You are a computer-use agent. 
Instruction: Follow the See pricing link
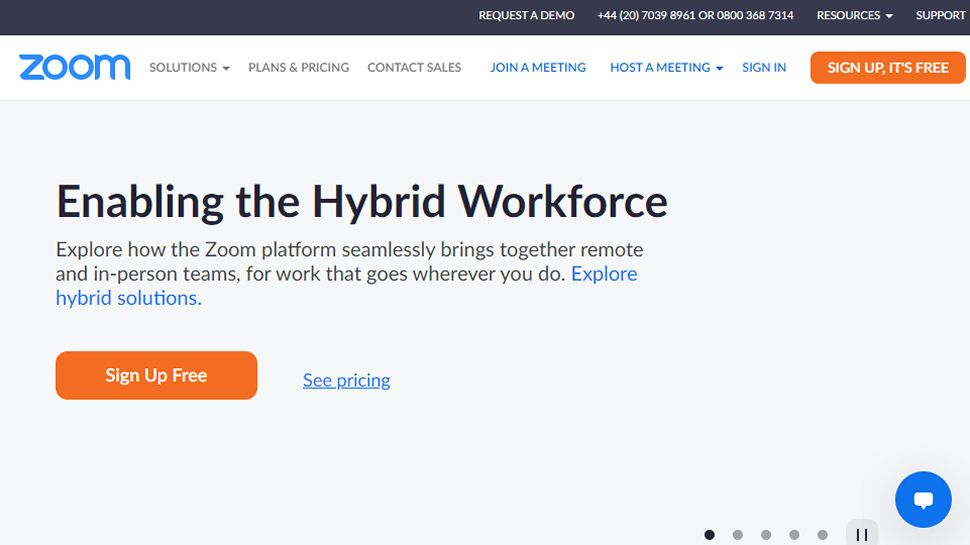coord(346,380)
